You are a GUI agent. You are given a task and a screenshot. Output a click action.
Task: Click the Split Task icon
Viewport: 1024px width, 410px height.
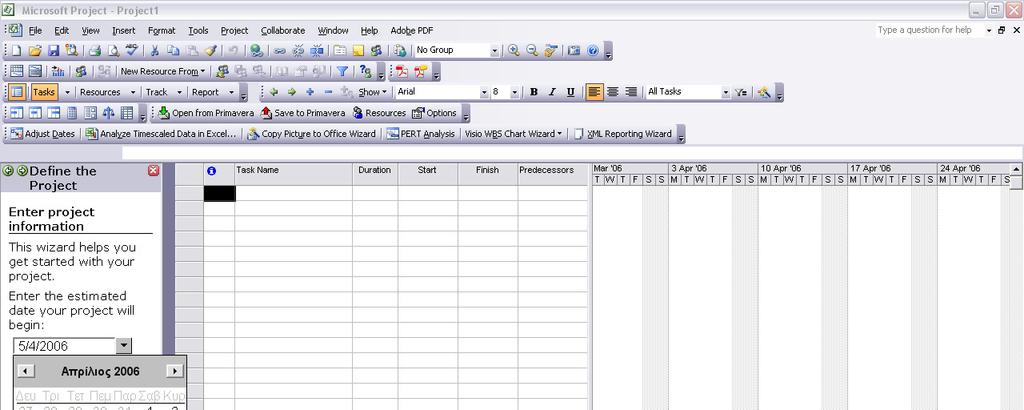(317, 50)
